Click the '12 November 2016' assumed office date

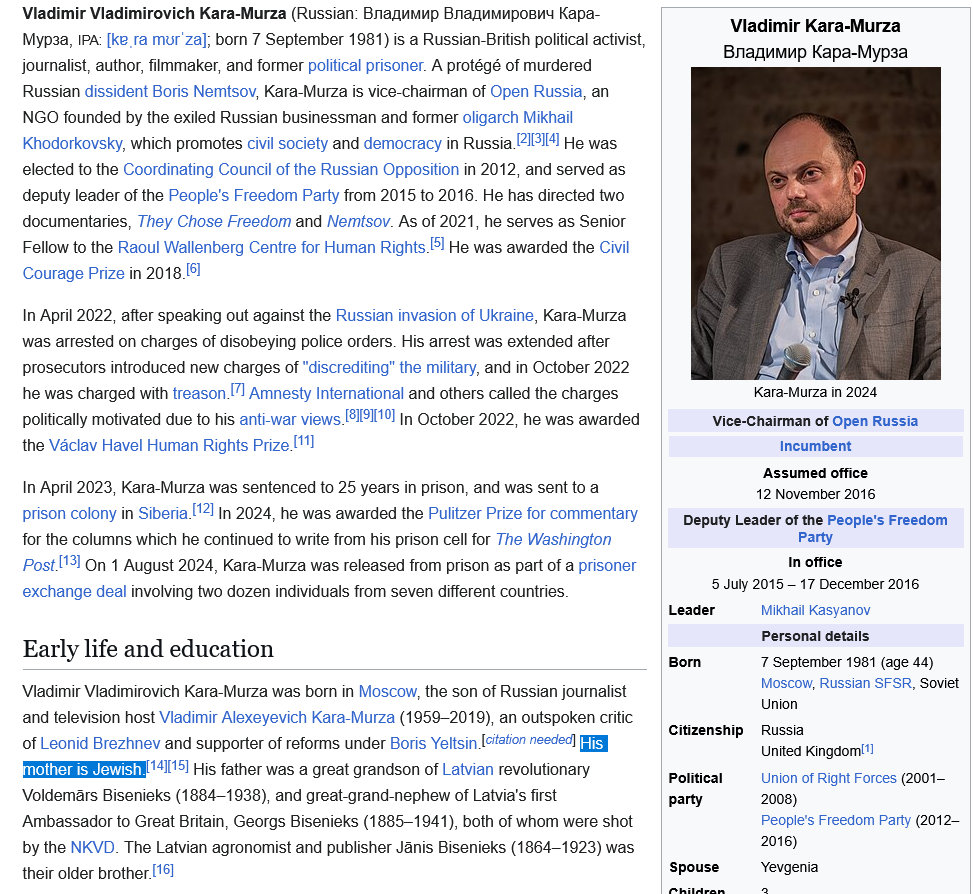815,495
